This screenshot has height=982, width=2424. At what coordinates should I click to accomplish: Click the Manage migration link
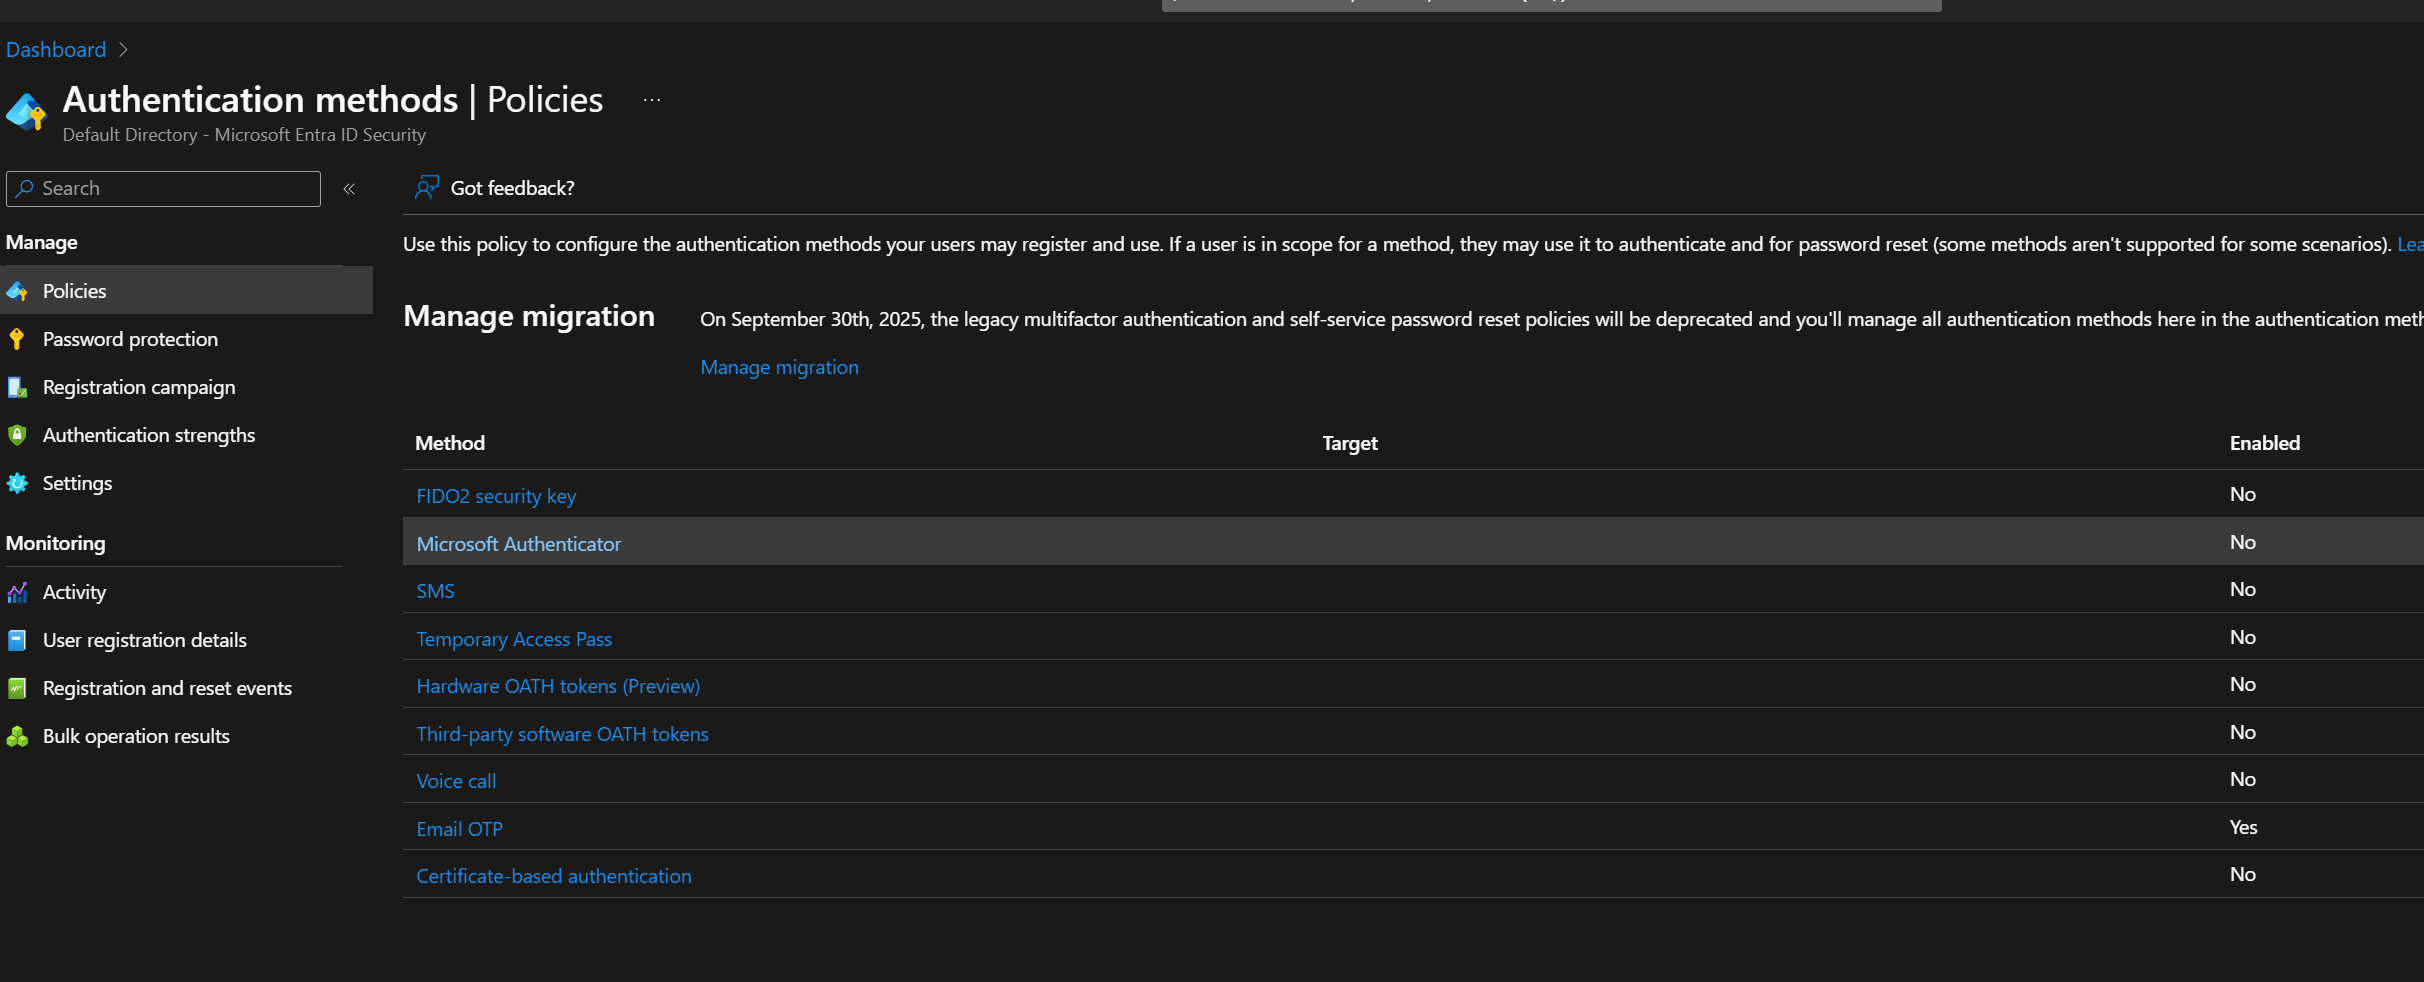(x=779, y=367)
